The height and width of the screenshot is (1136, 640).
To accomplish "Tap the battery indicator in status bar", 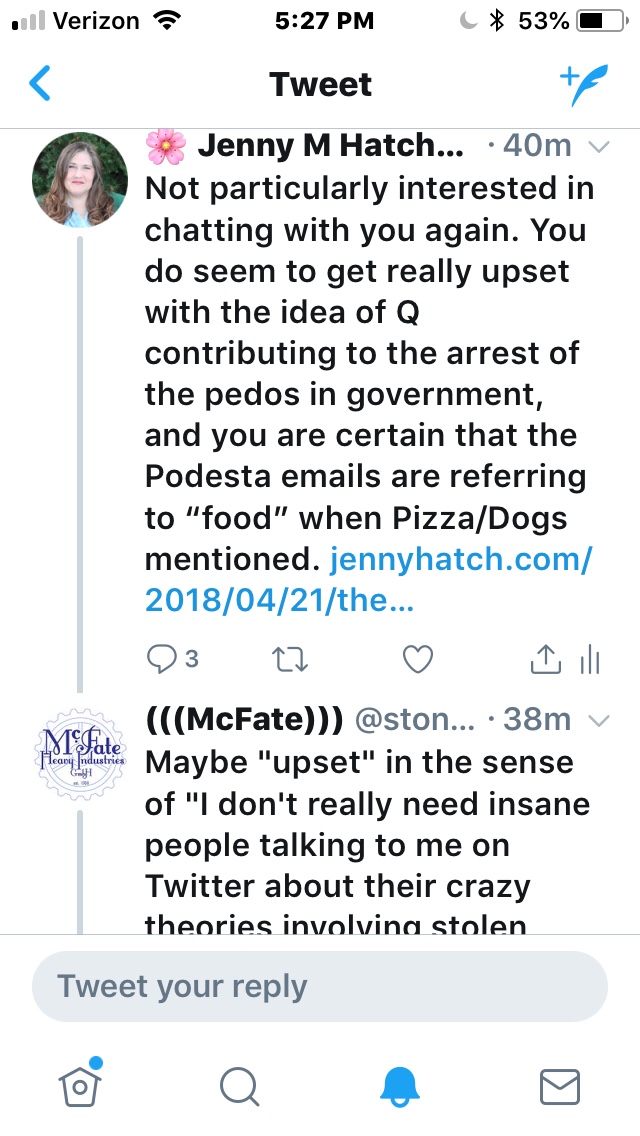I will coord(600,20).
